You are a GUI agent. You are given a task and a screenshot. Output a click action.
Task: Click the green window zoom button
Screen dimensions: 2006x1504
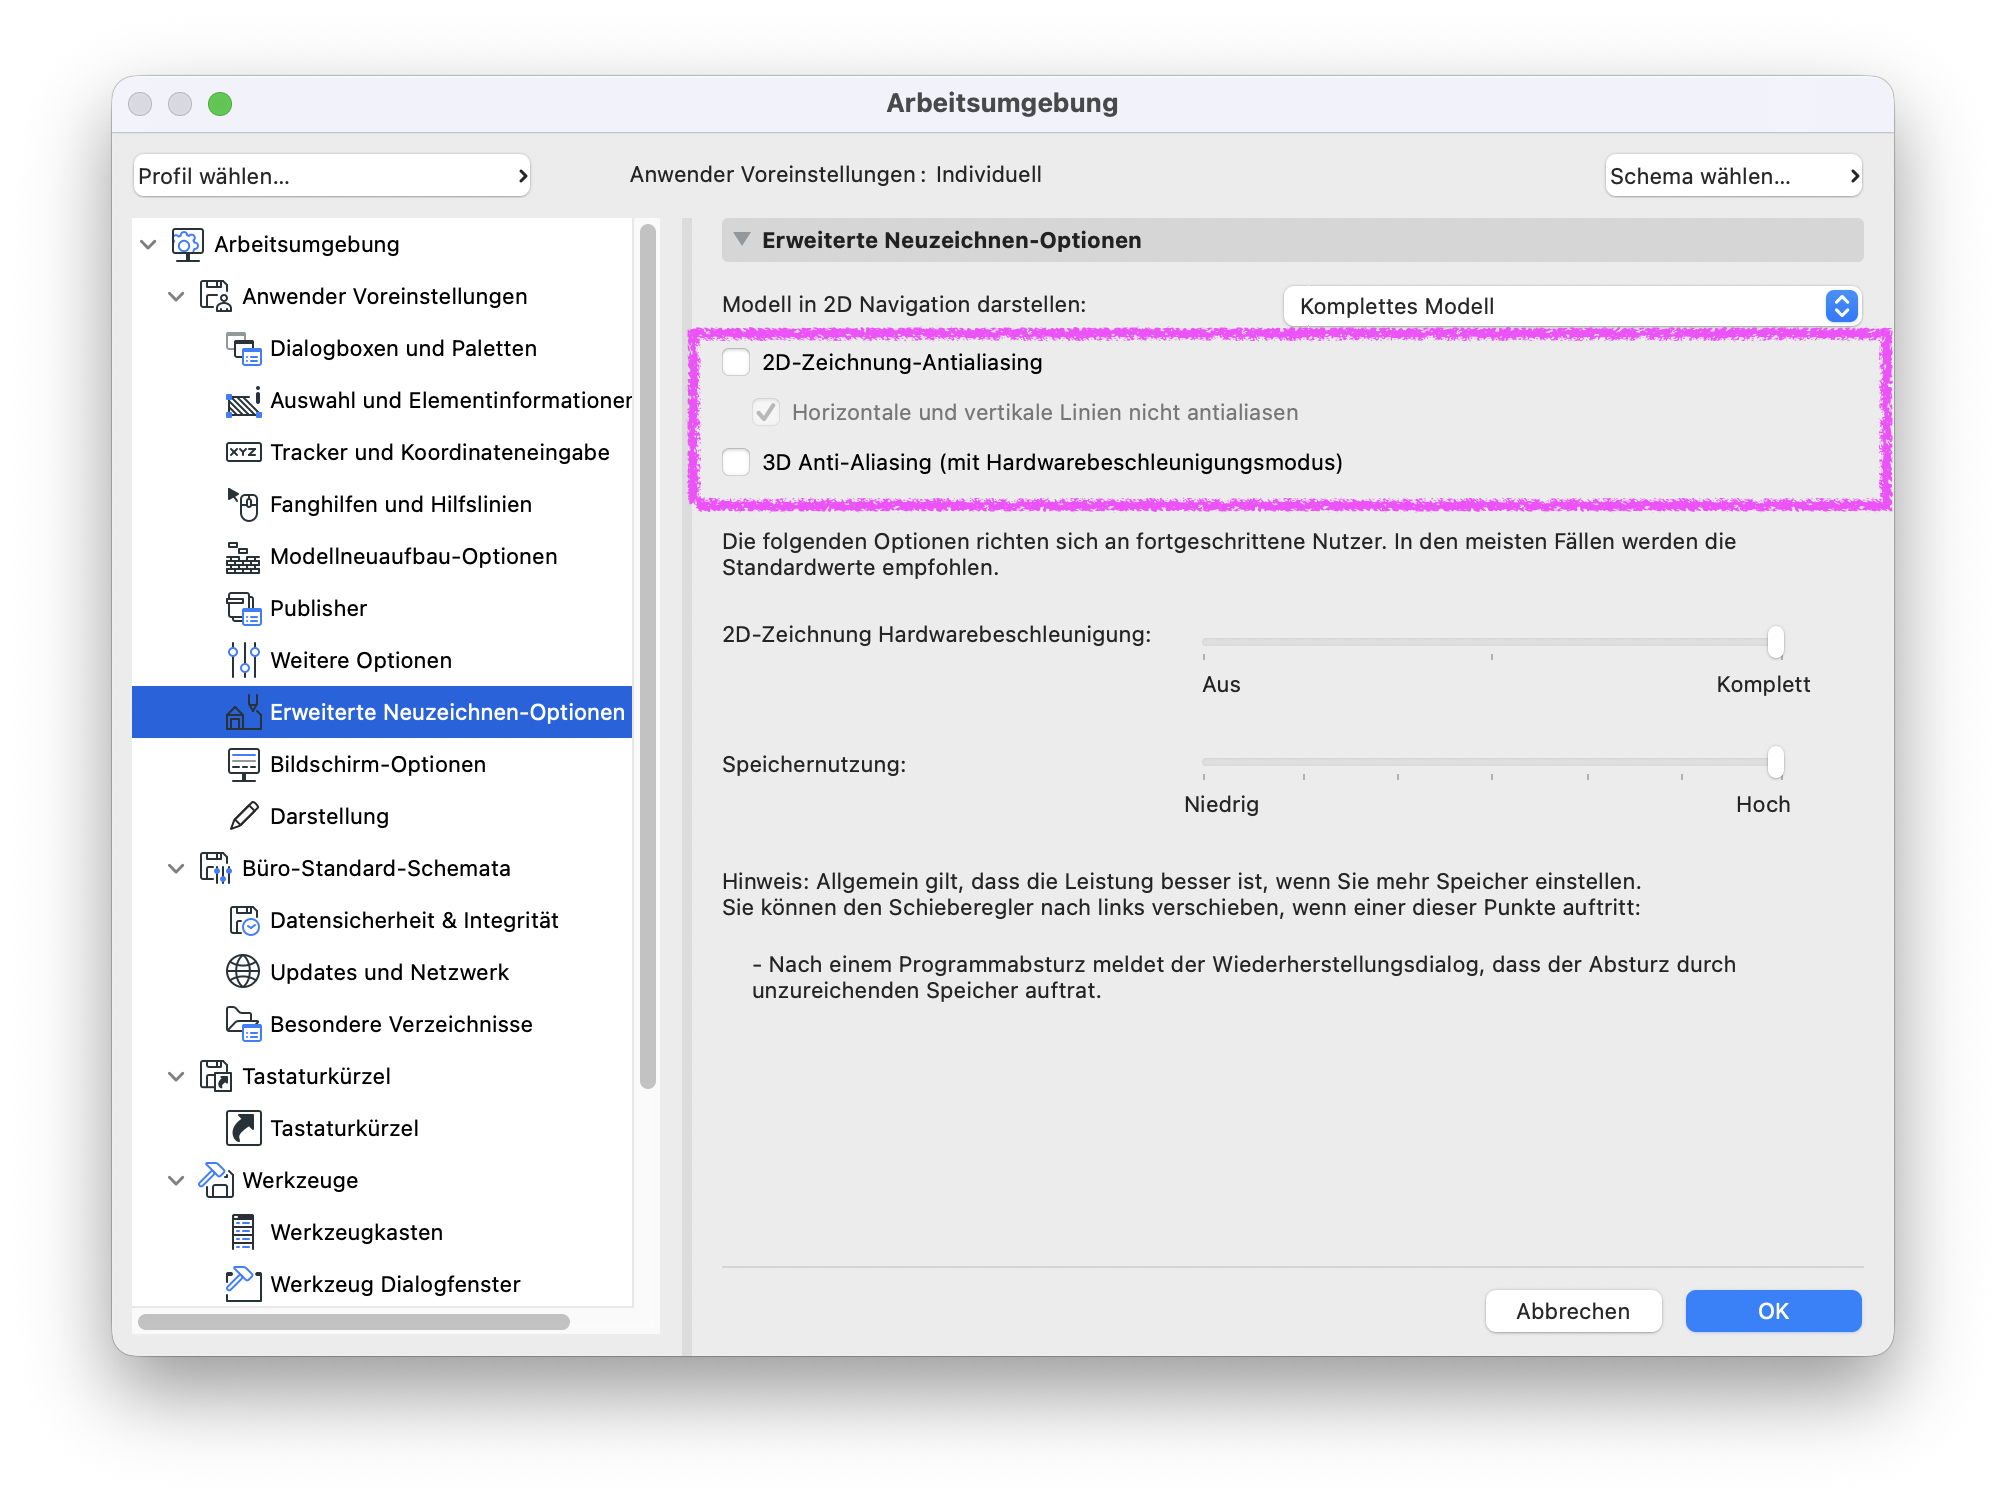click(x=220, y=104)
